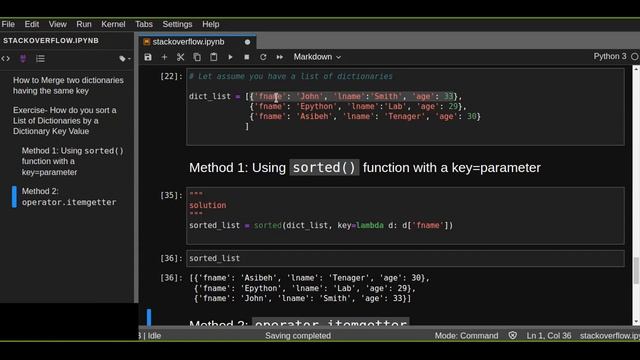Cut selected cell with the scissors icon

pos(180,57)
